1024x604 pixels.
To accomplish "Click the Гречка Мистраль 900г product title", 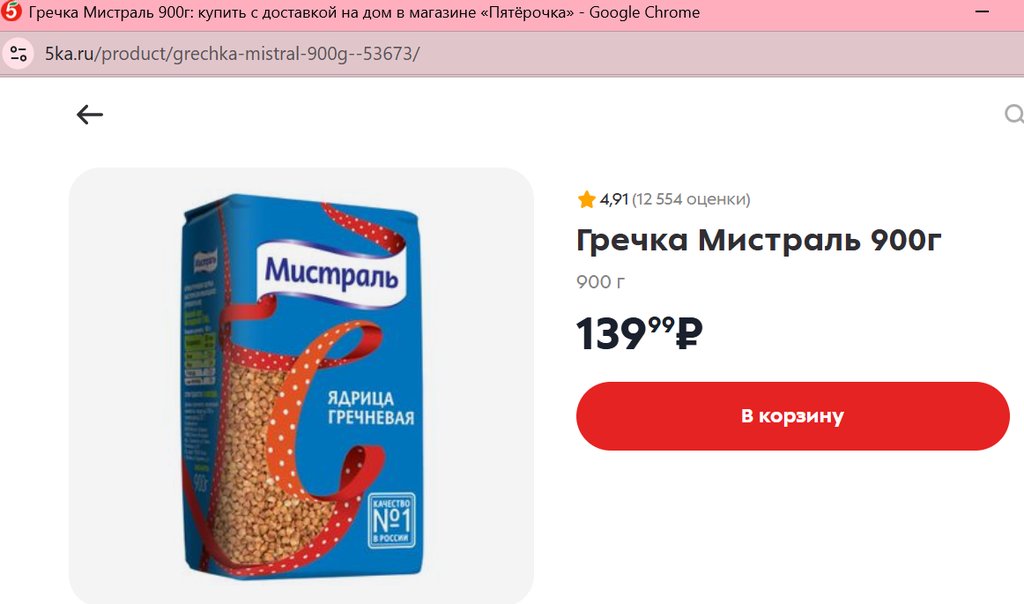I will click(758, 240).
